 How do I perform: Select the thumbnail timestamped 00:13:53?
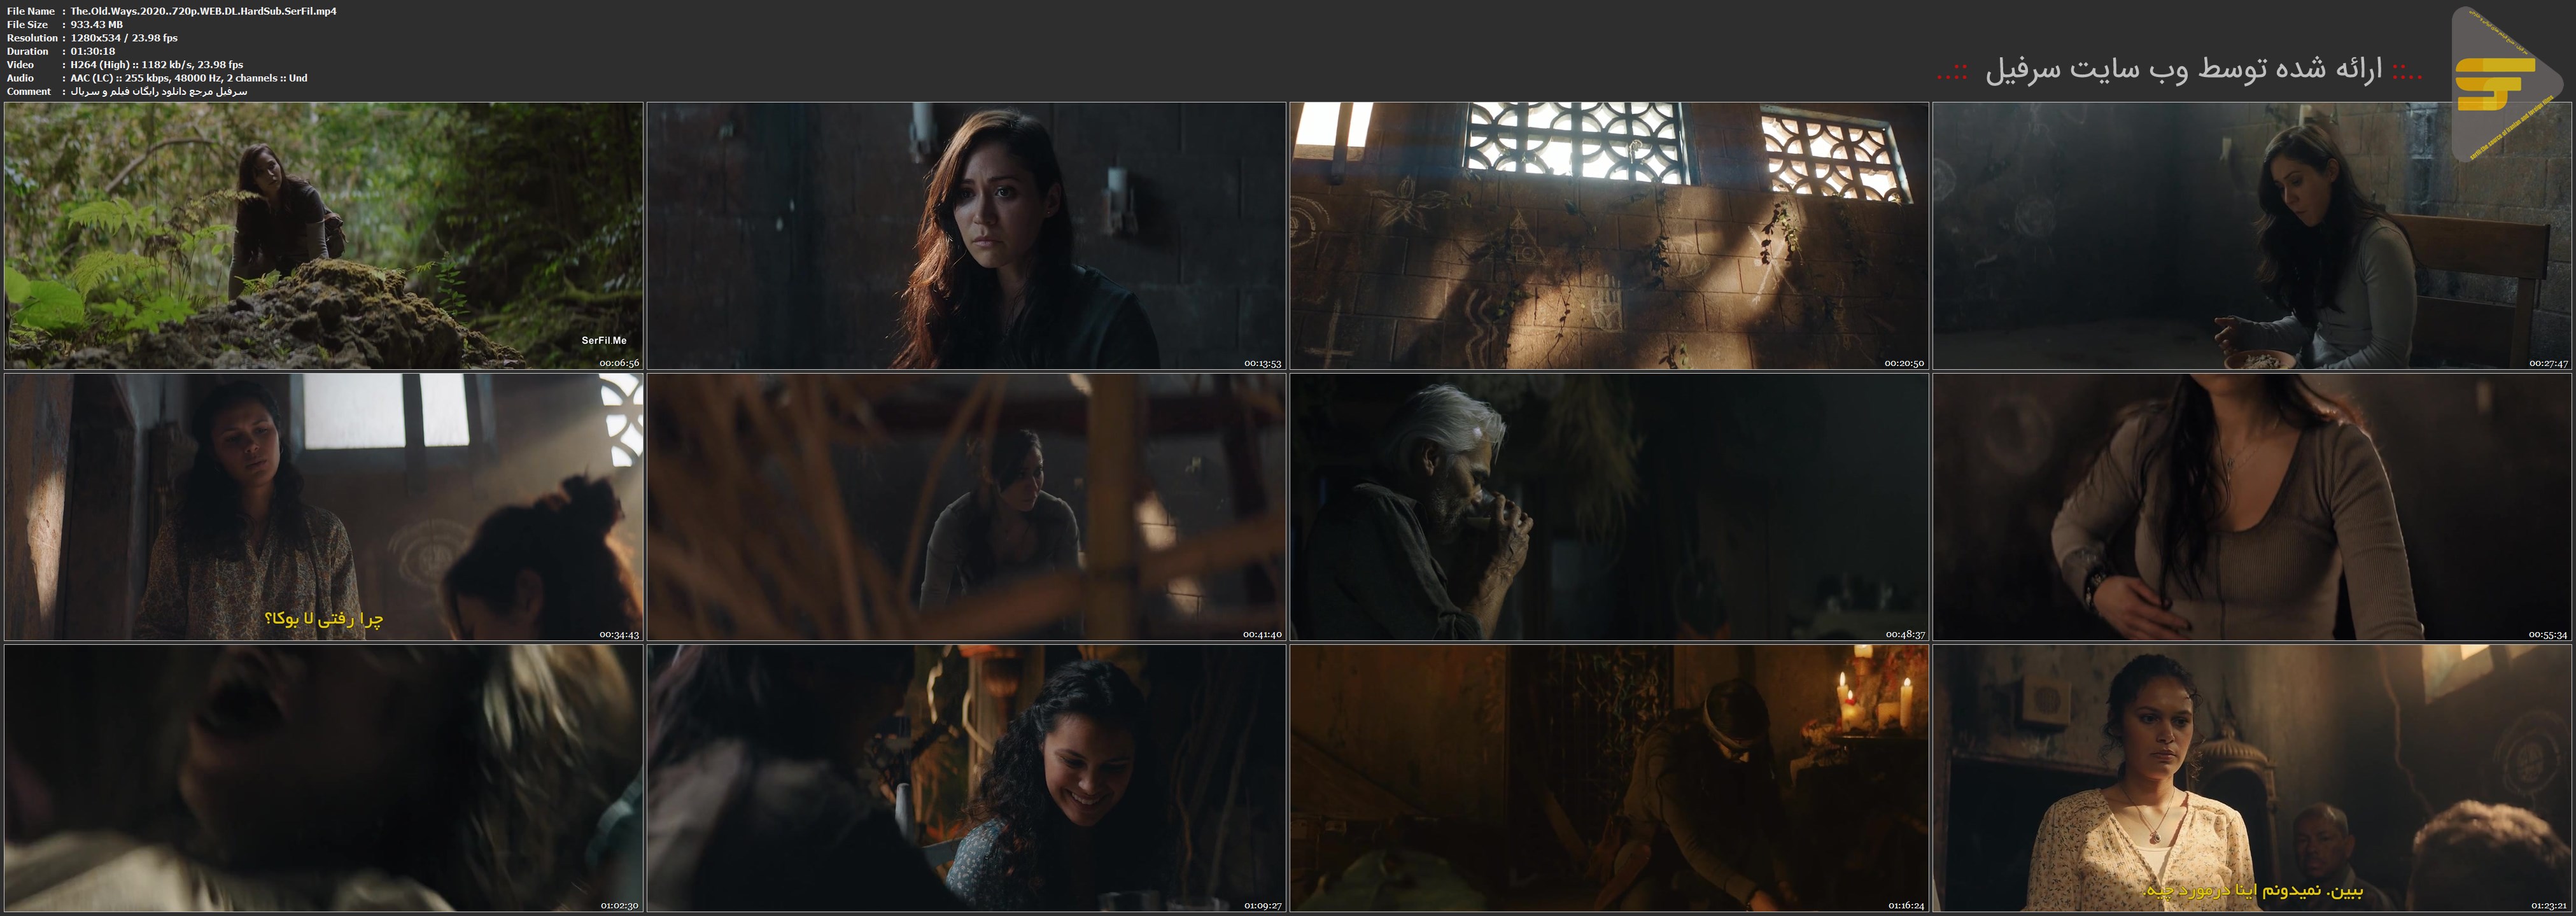point(966,236)
